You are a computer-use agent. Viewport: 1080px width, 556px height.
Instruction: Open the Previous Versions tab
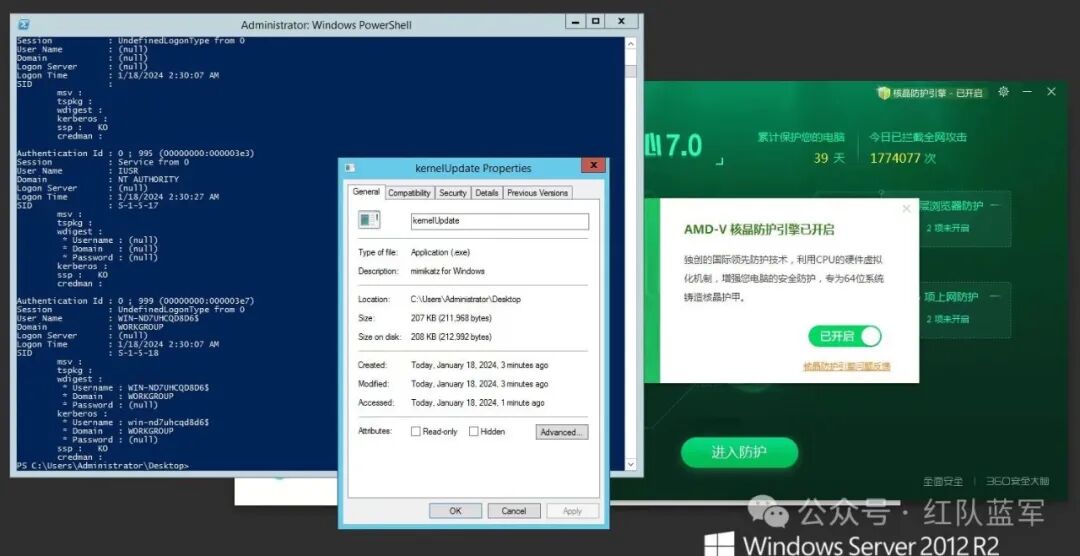tap(537, 194)
